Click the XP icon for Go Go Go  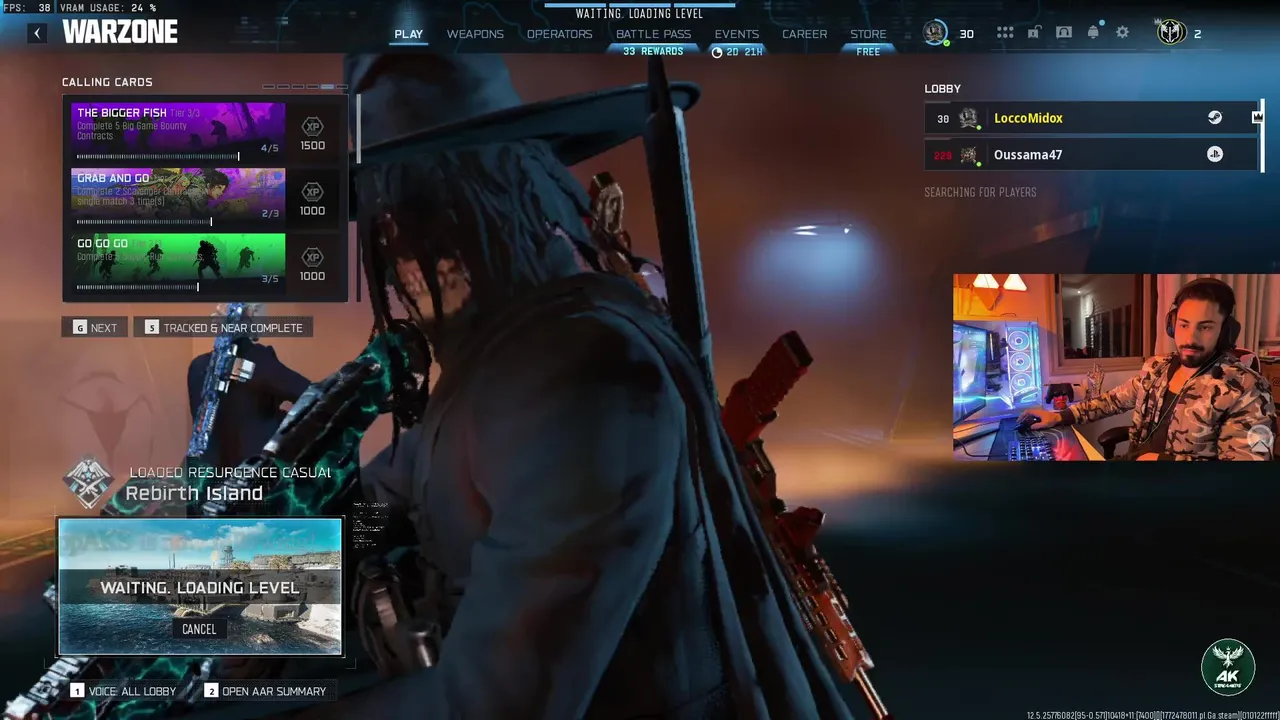point(313,257)
